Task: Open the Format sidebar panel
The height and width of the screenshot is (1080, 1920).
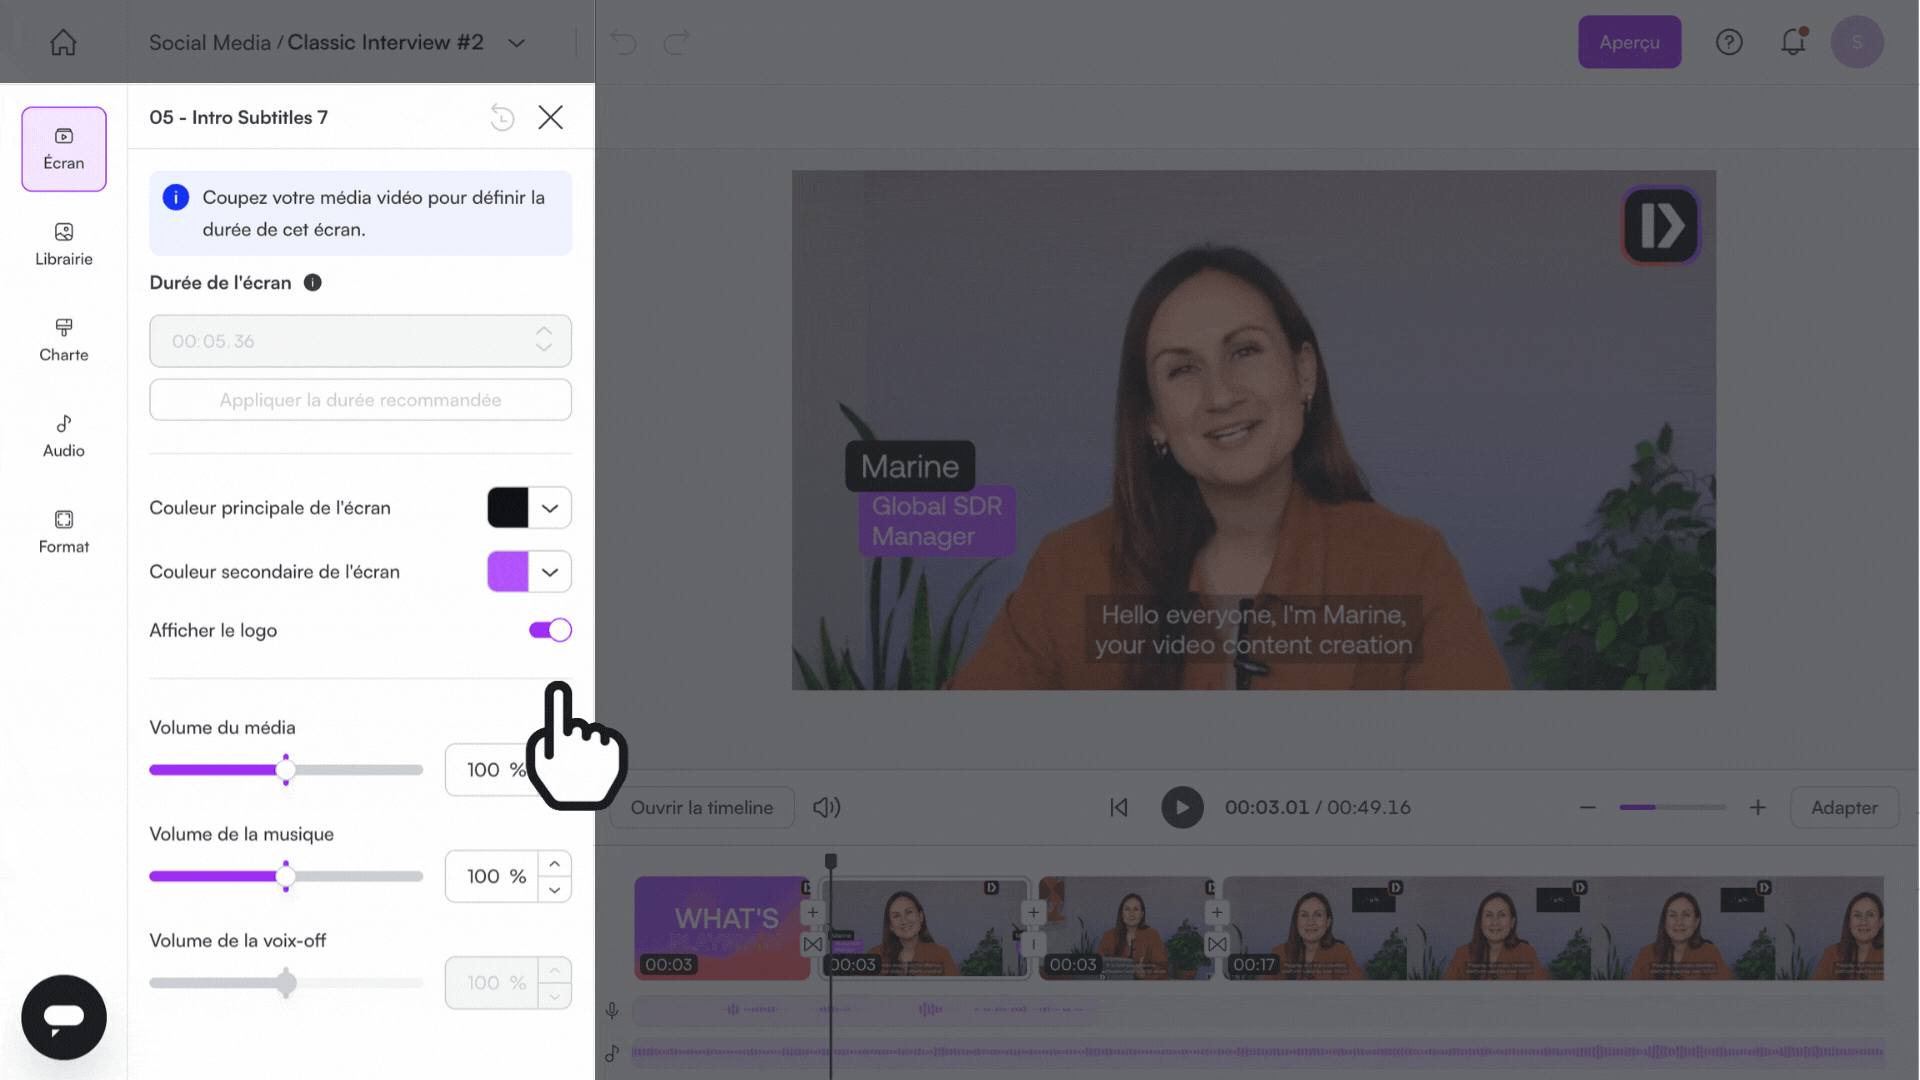Action: click(63, 532)
